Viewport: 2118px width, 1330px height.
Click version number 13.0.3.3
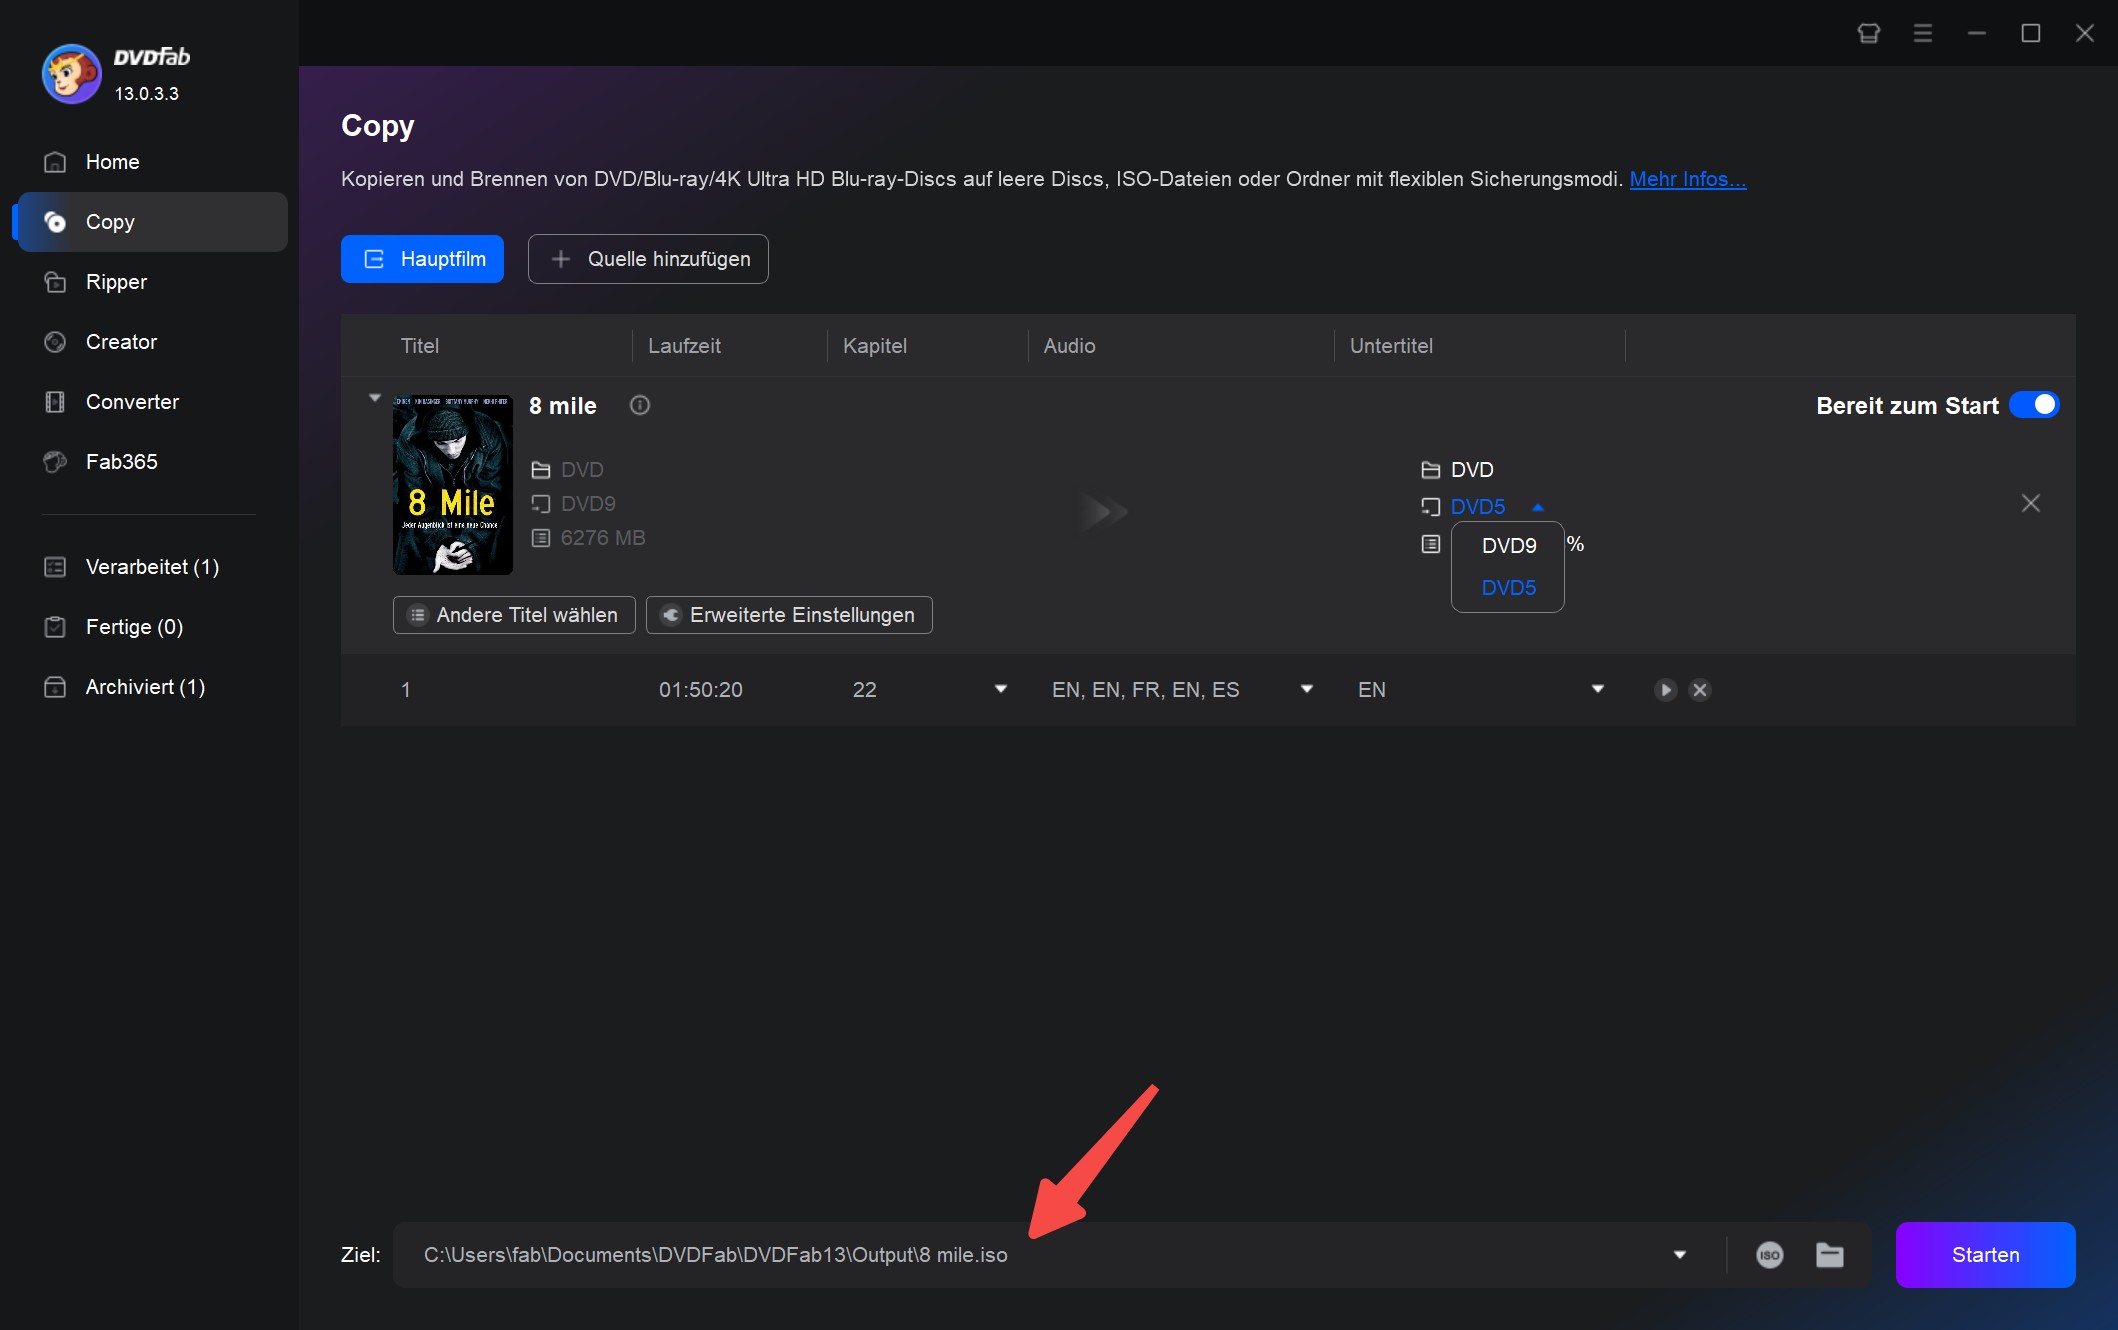[147, 94]
